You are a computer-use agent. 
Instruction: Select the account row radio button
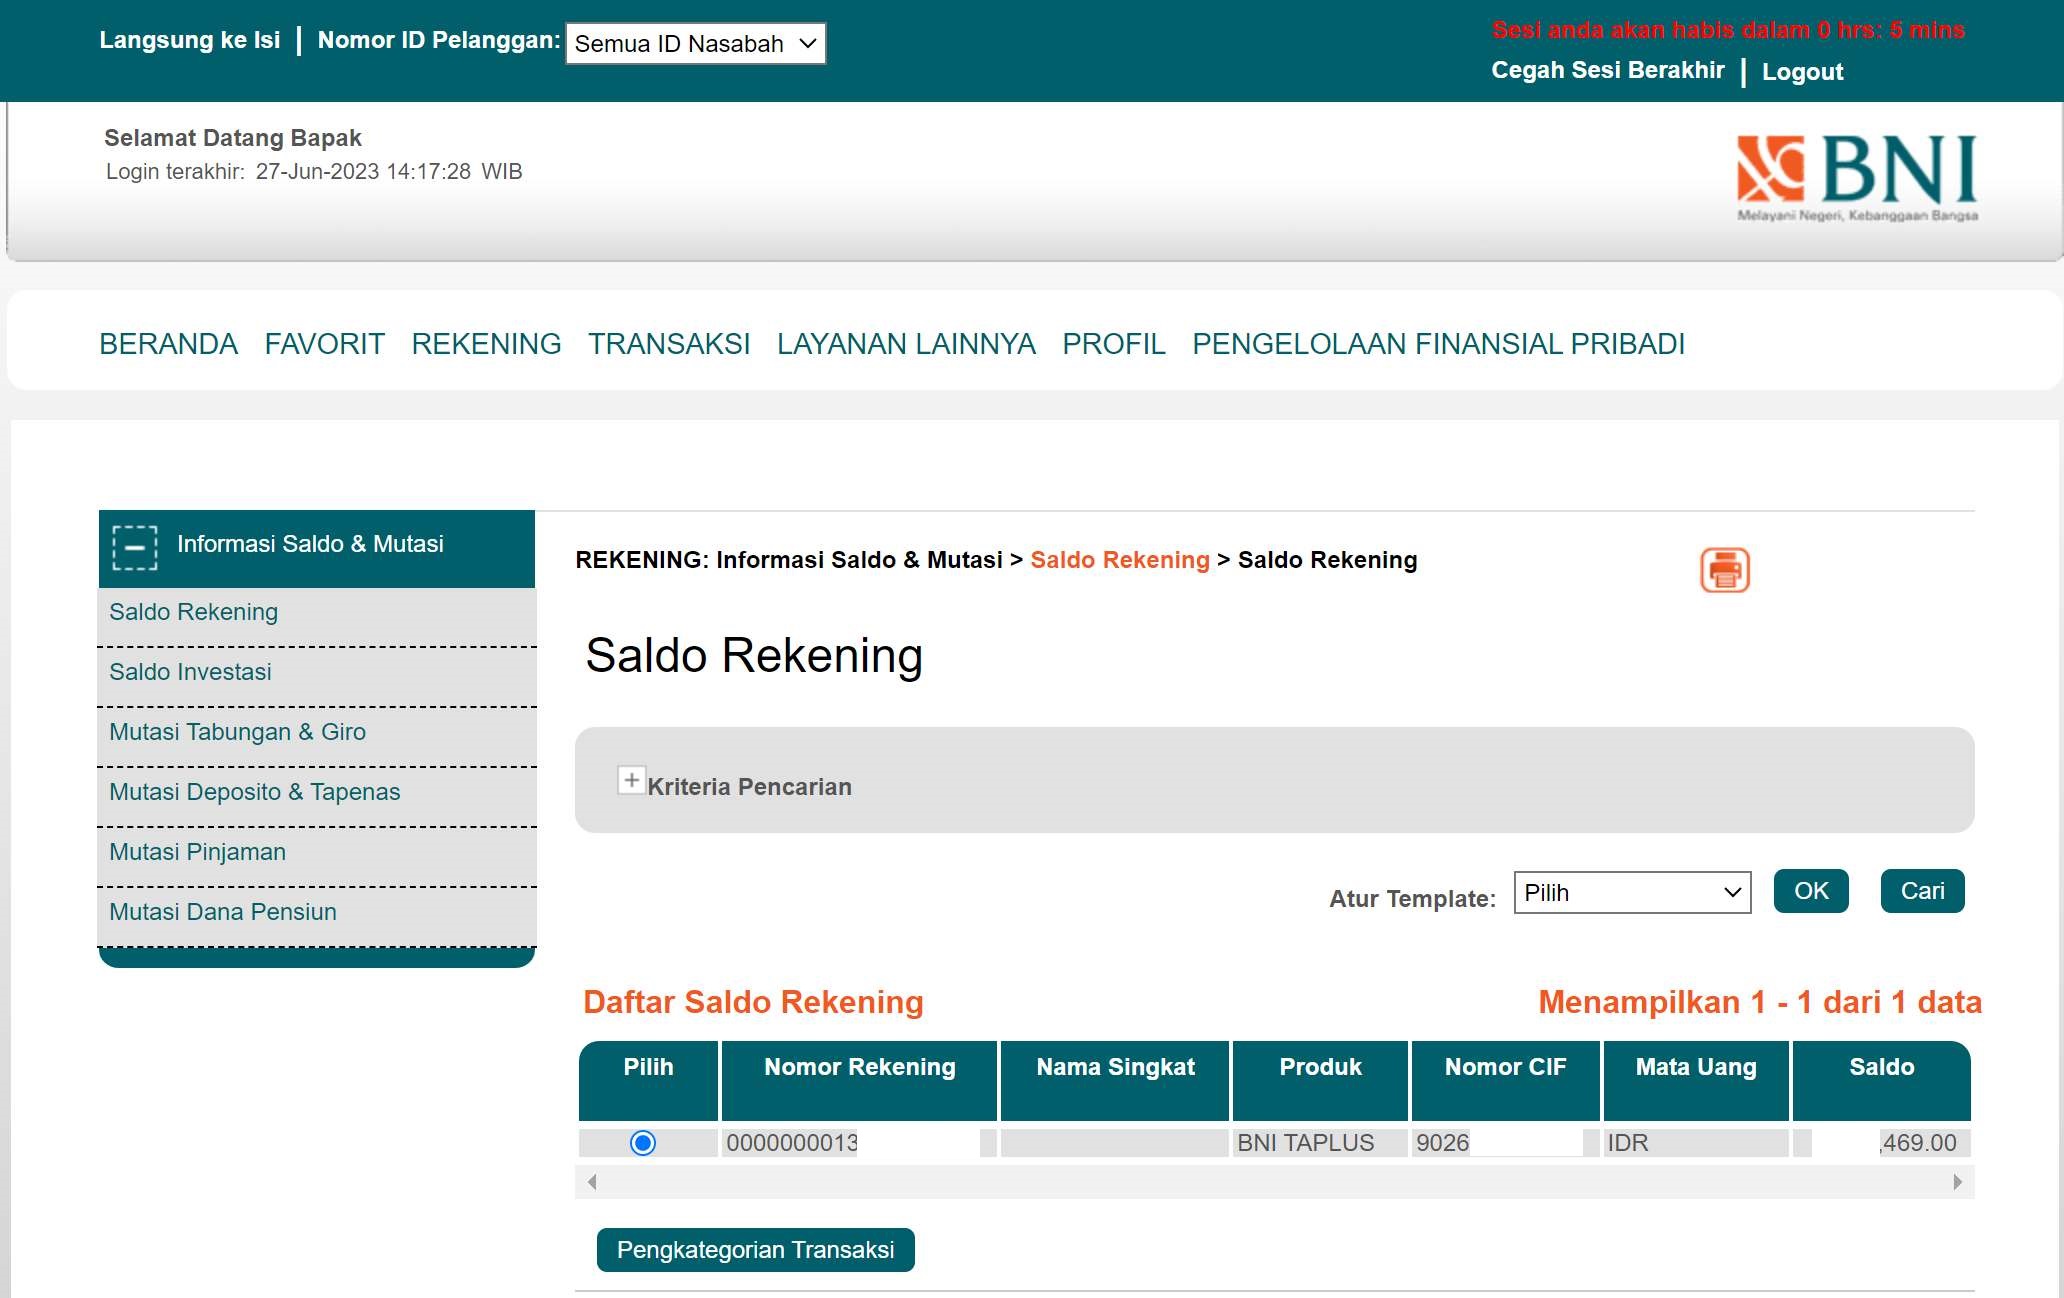click(x=643, y=1142)
